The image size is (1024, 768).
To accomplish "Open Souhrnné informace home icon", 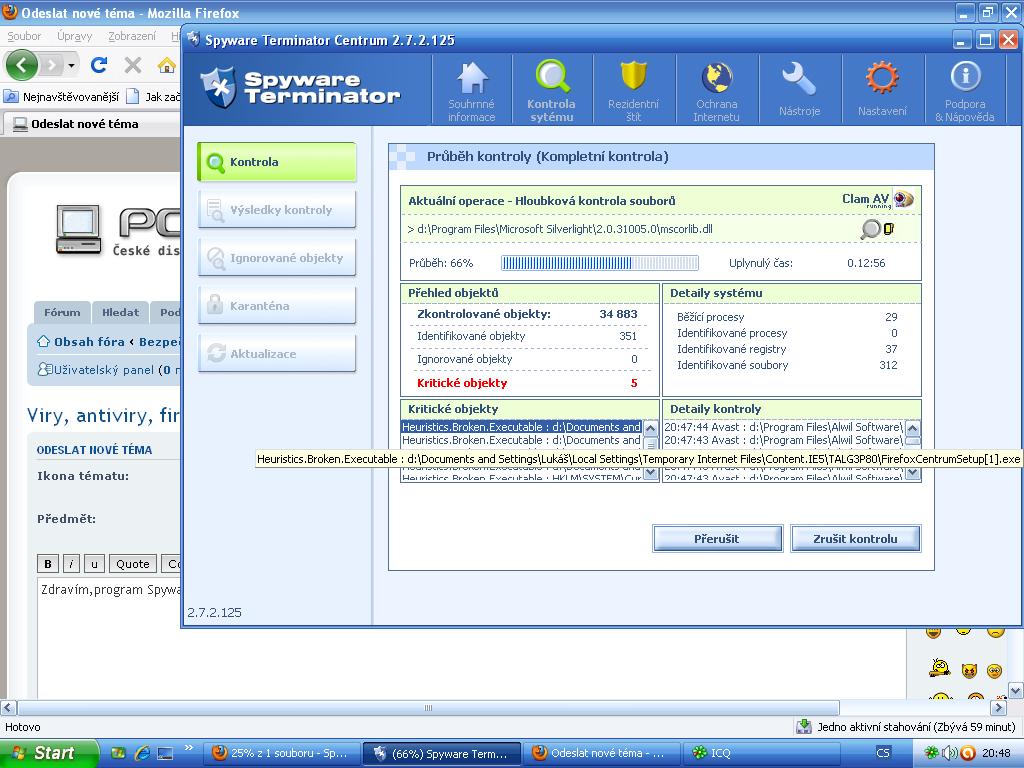I will click(x=472, y=78).
